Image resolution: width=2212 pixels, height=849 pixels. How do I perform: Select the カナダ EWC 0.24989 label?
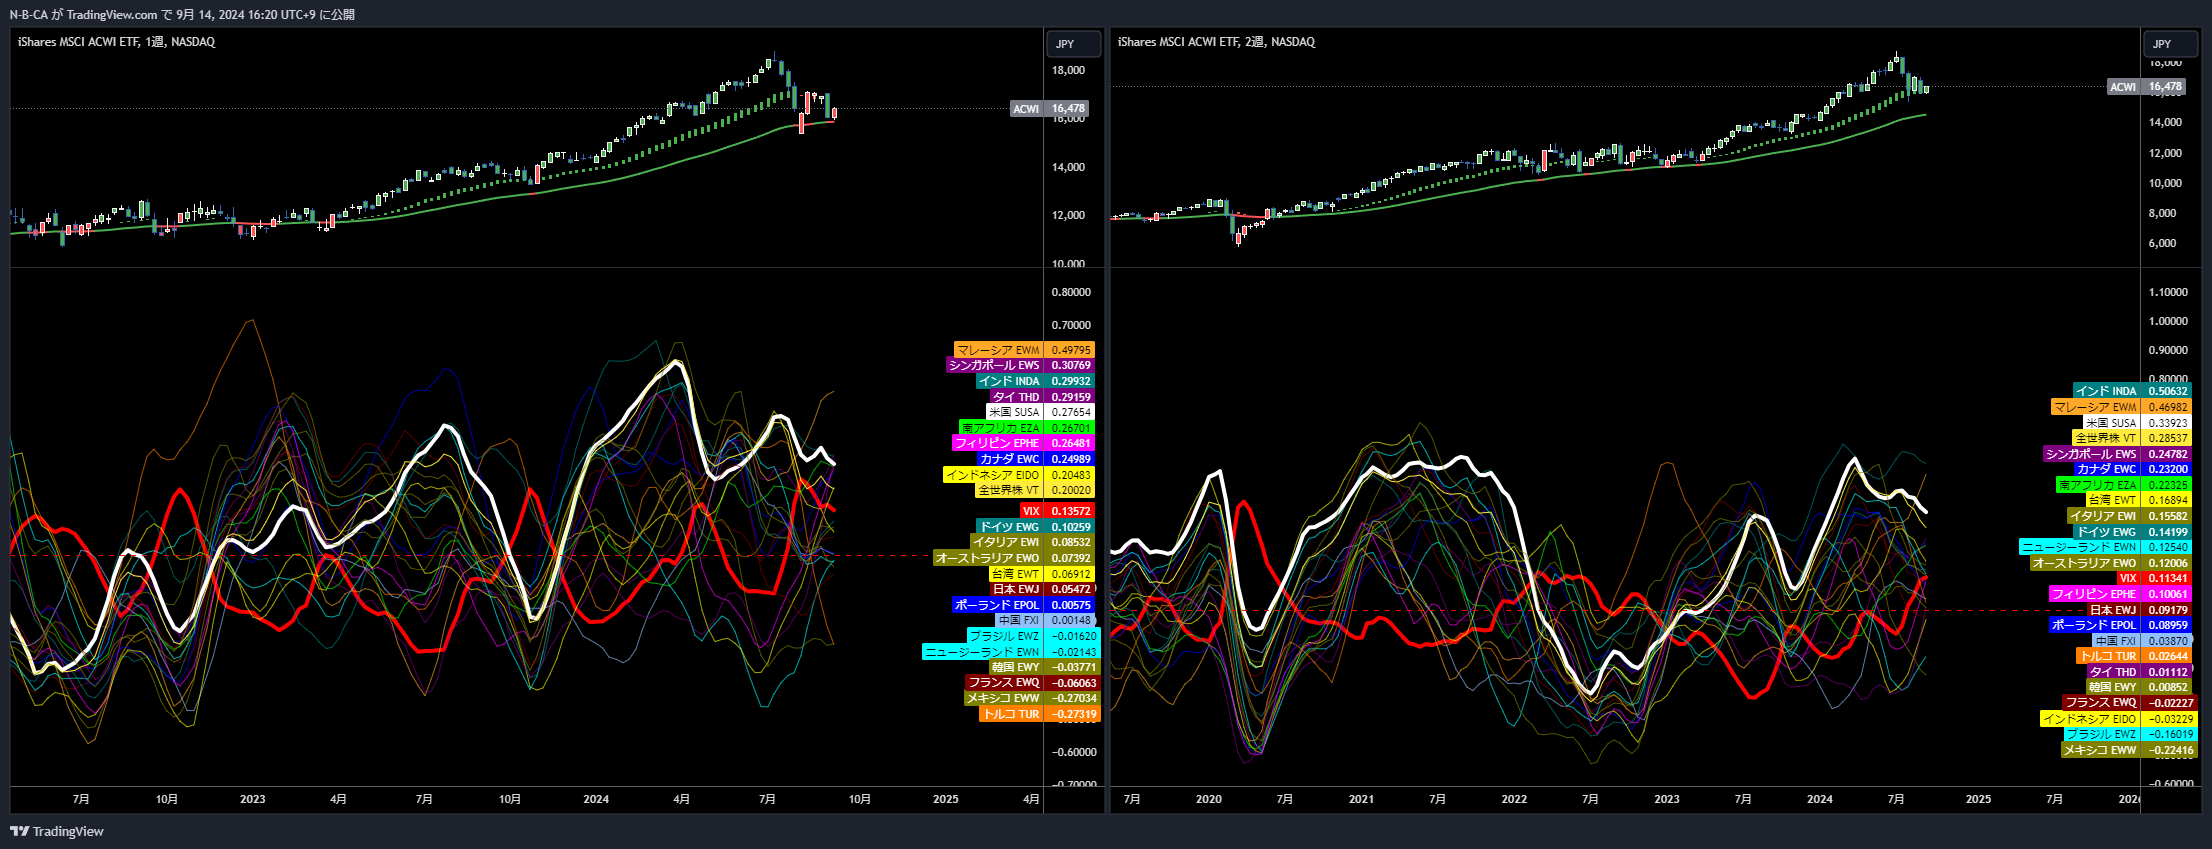(x=1035, y=459)
